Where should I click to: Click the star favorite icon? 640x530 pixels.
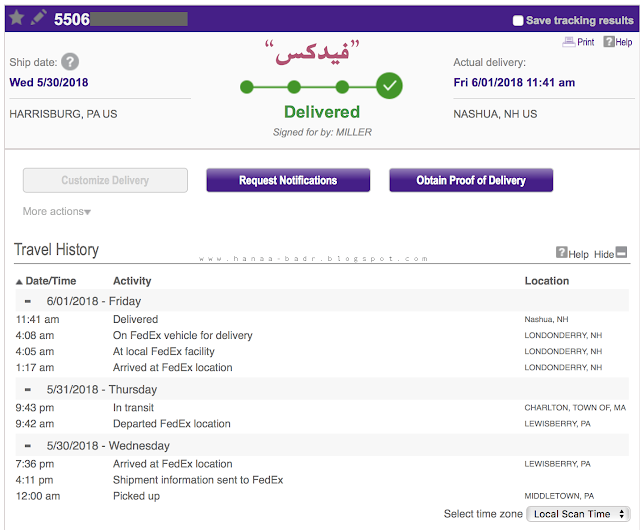(x=16, y=18)
